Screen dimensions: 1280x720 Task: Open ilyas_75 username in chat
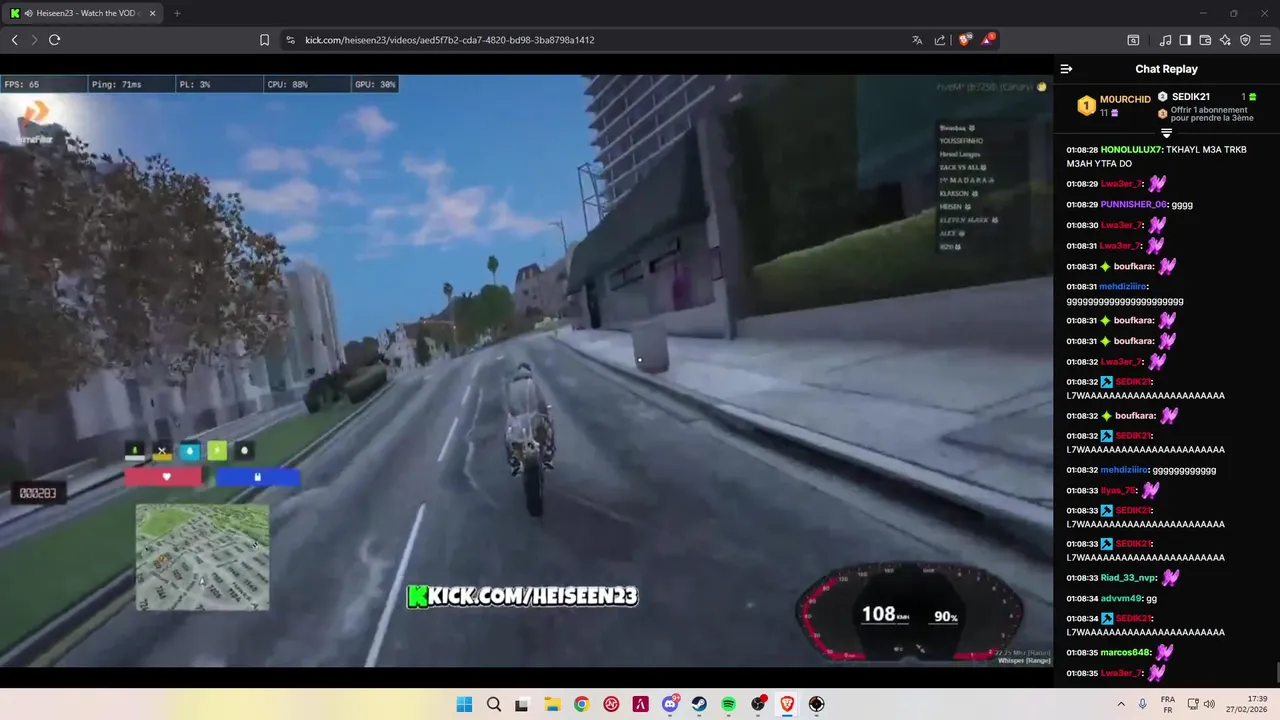coord(1118,491)
